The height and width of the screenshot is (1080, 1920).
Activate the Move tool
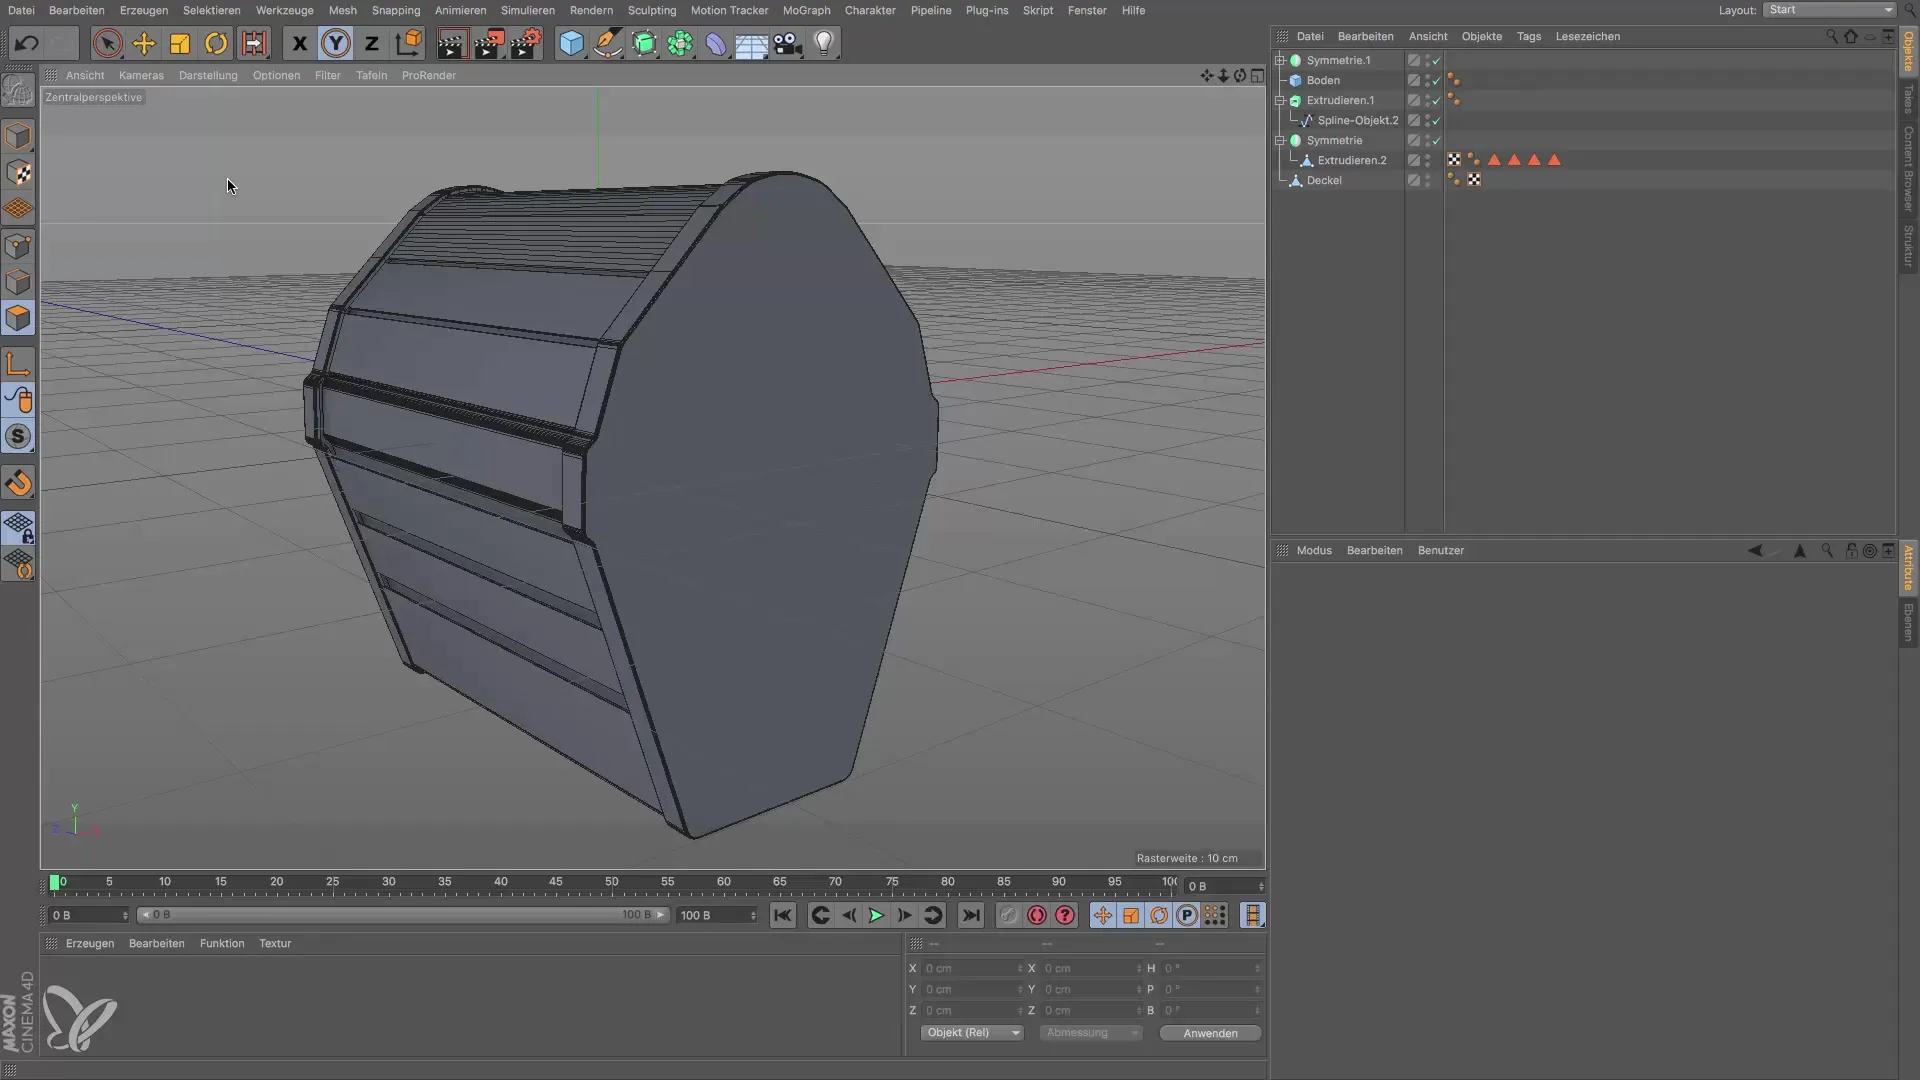click(x=144, y=43)
